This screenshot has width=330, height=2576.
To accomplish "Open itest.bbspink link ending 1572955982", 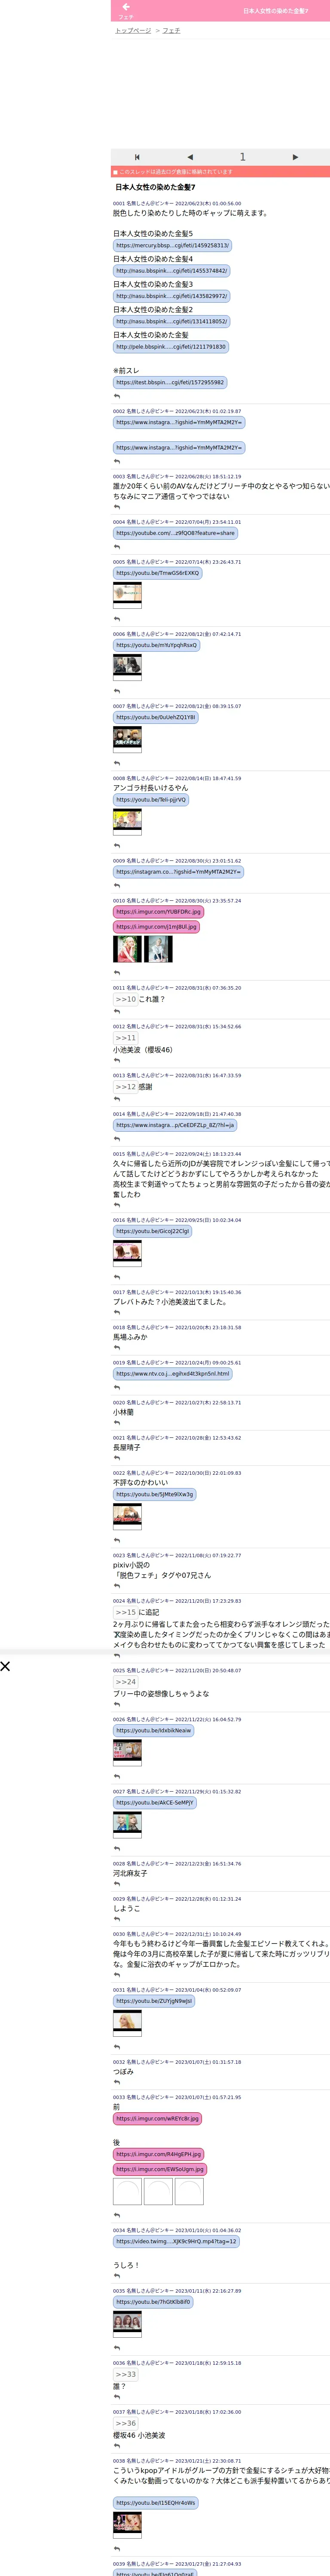I will coord(170,383).
